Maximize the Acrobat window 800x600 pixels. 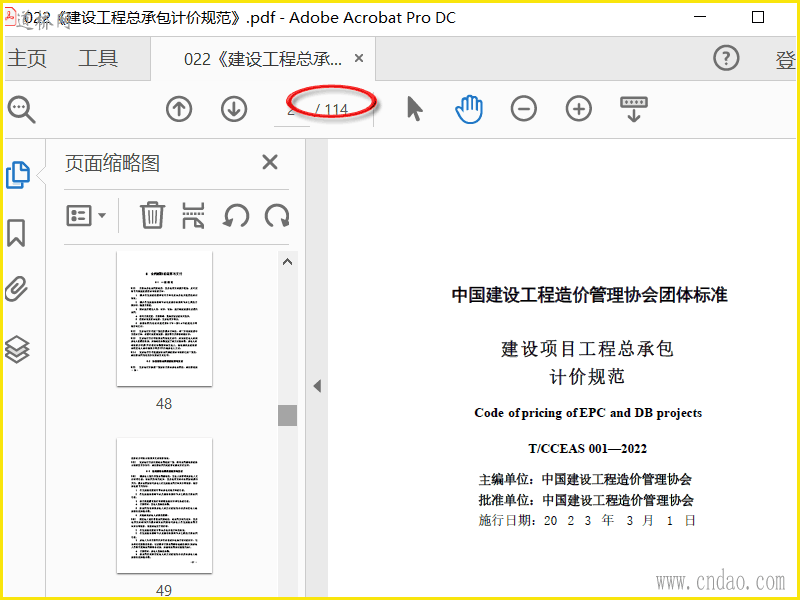(758, 17)
